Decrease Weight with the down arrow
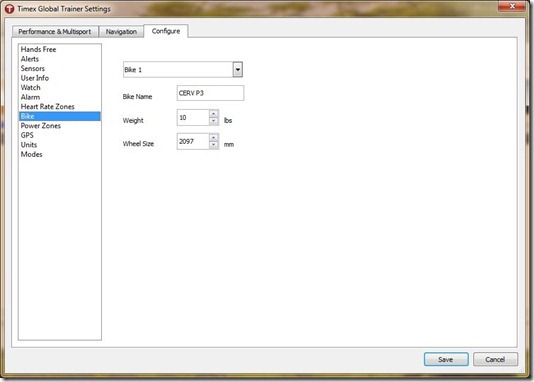Viewport: 534px width, 382px height. [214, 121]
